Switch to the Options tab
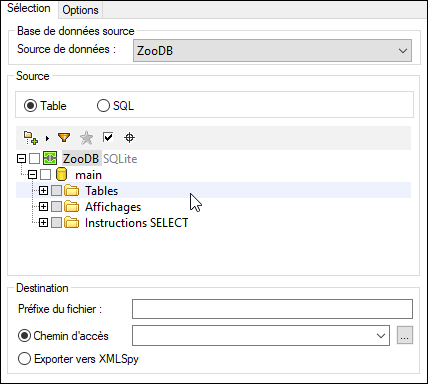428x384 pixels. pyautogui.click(x=80, y=10)
